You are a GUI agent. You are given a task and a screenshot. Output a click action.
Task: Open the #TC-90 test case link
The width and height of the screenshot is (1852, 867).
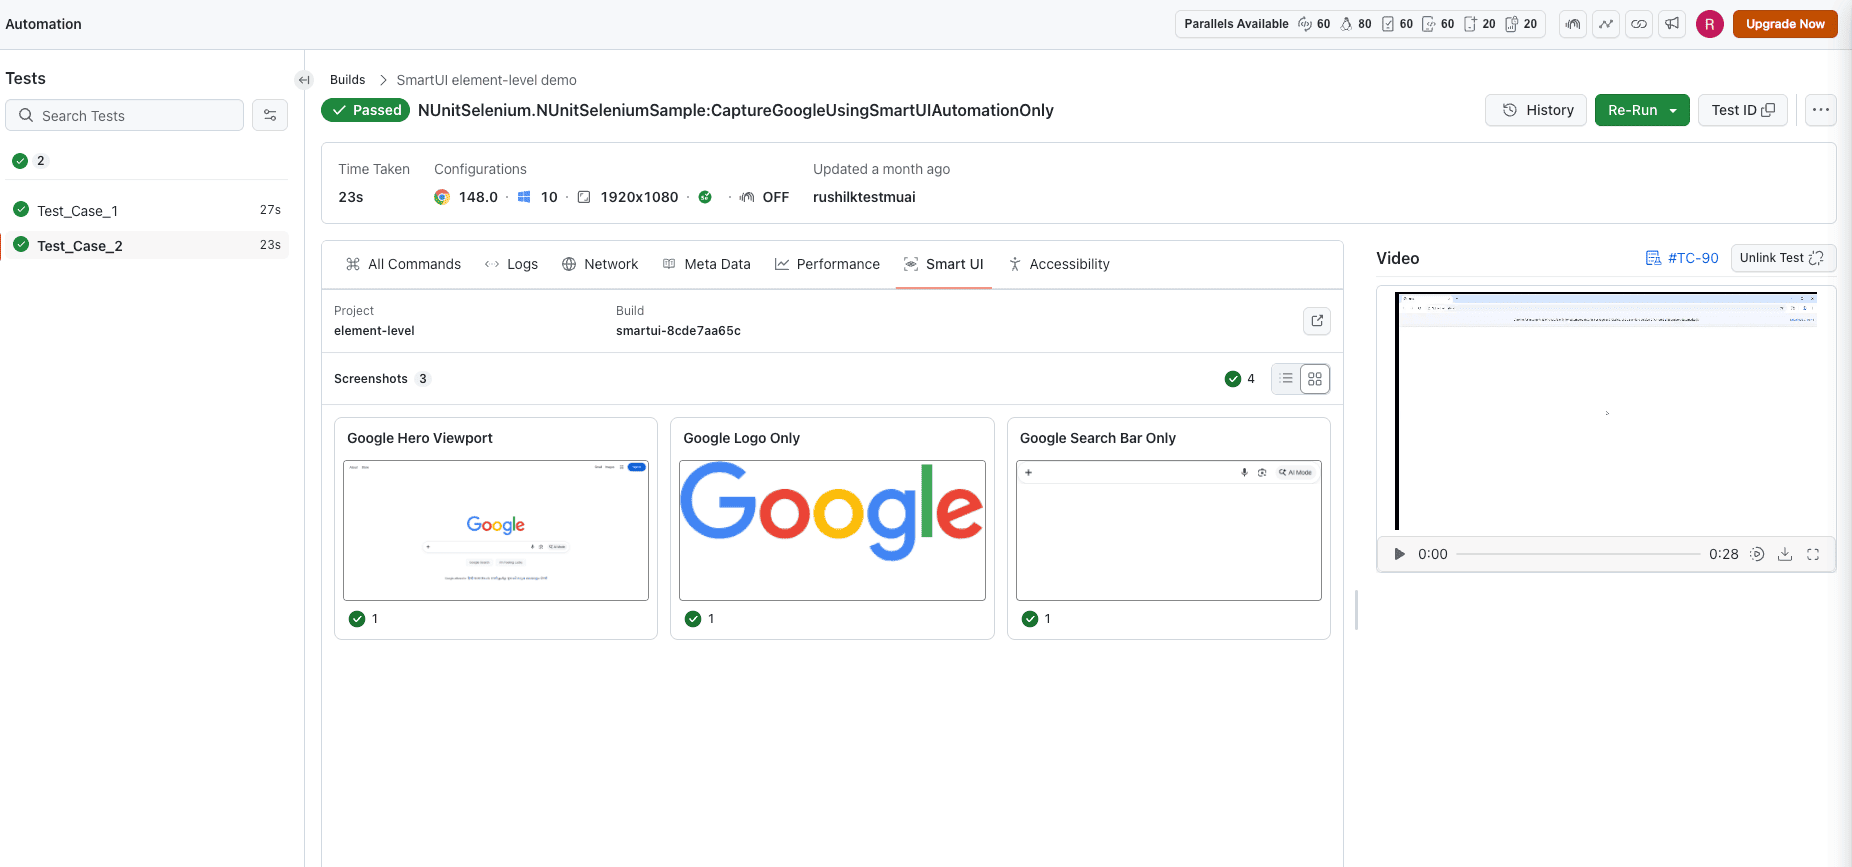(x=1682, y=258)
